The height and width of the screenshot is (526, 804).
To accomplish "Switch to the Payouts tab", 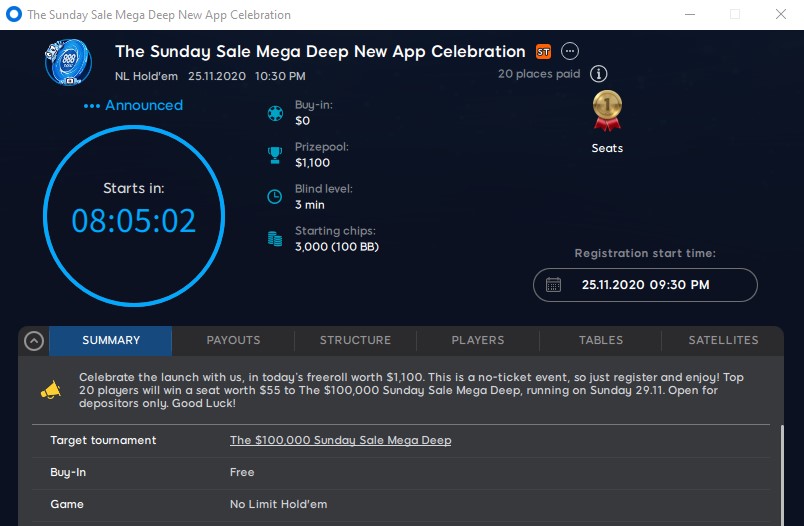I will pos(233,340).
